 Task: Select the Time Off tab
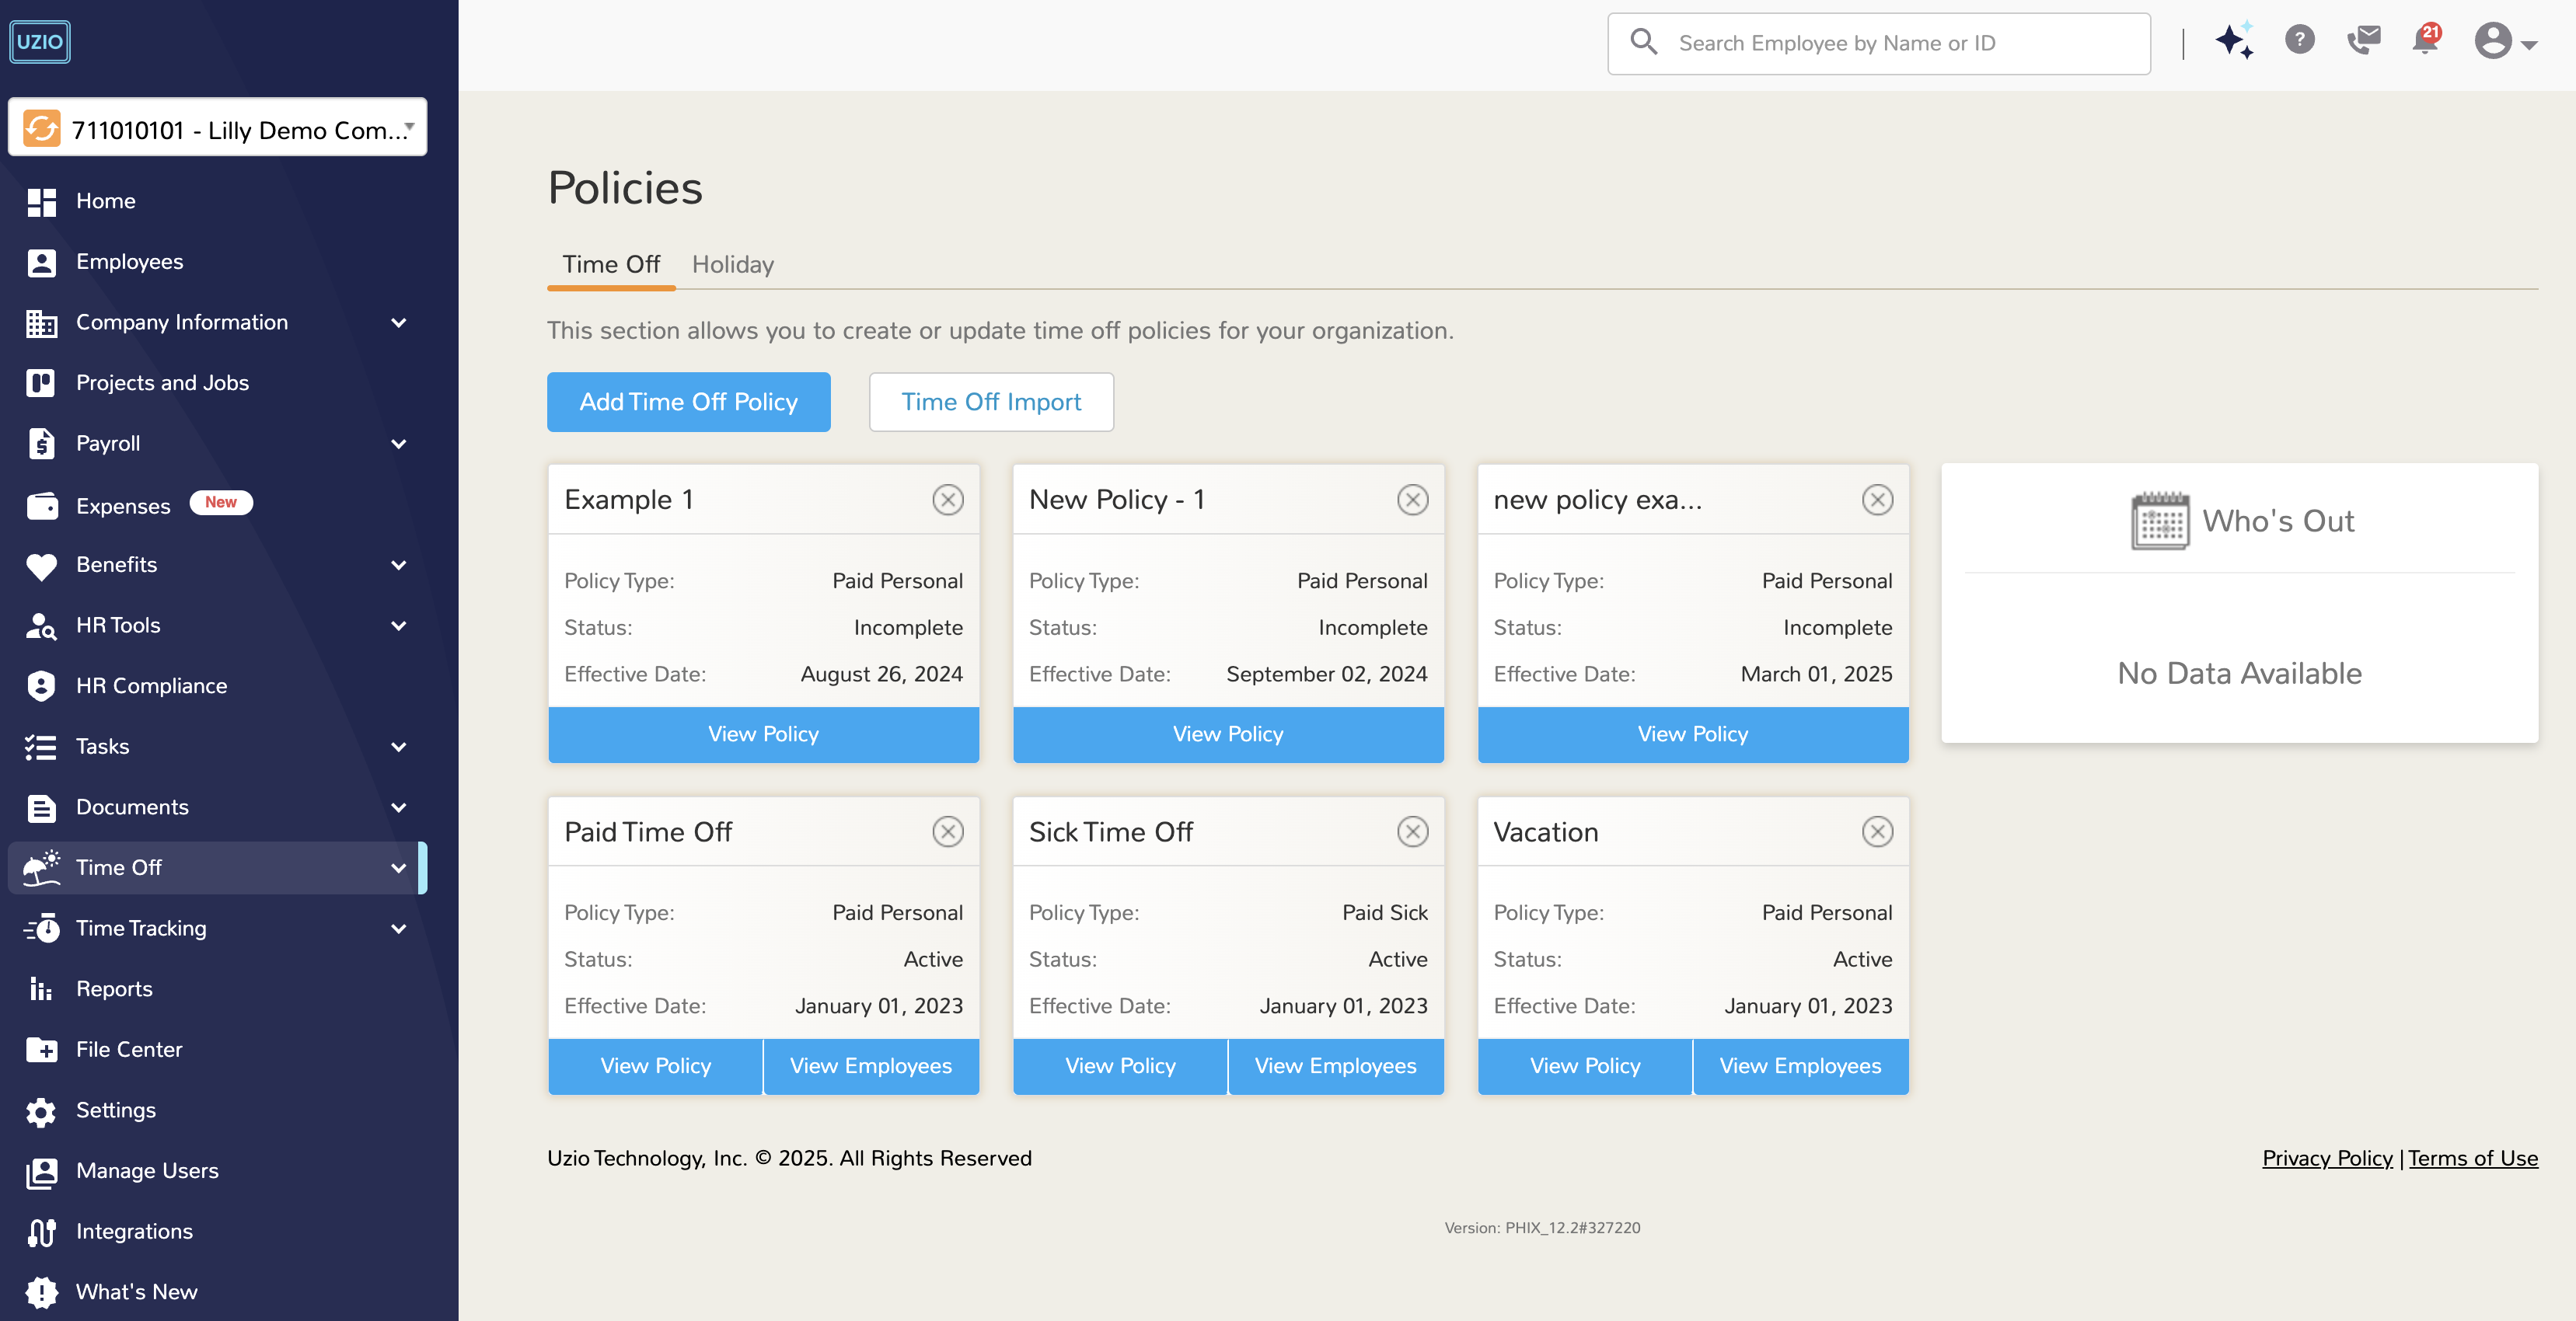click(x=610, y=264)
